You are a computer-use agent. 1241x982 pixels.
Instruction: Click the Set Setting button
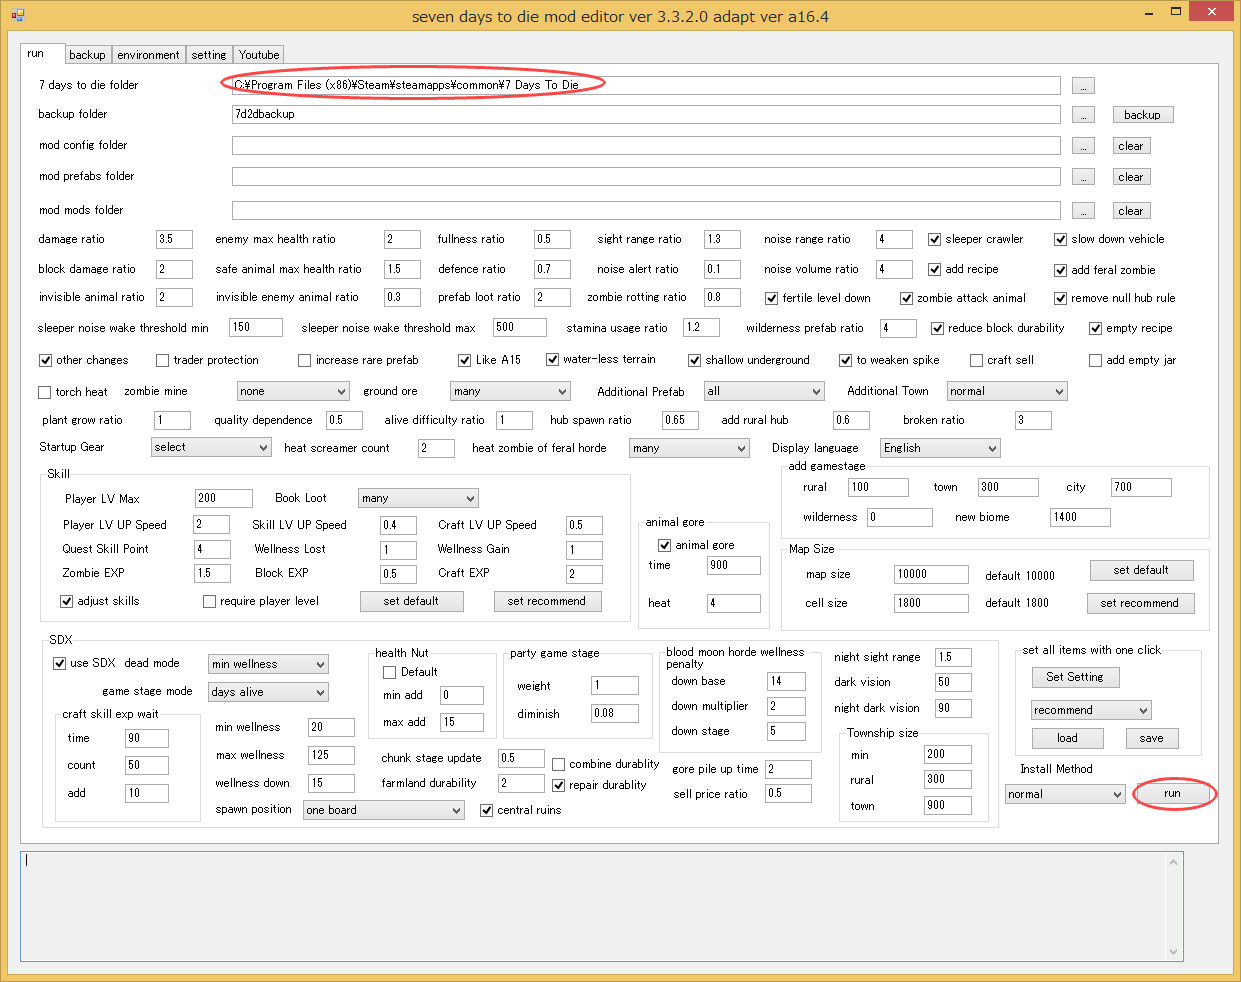click(x=1075, y=677)
